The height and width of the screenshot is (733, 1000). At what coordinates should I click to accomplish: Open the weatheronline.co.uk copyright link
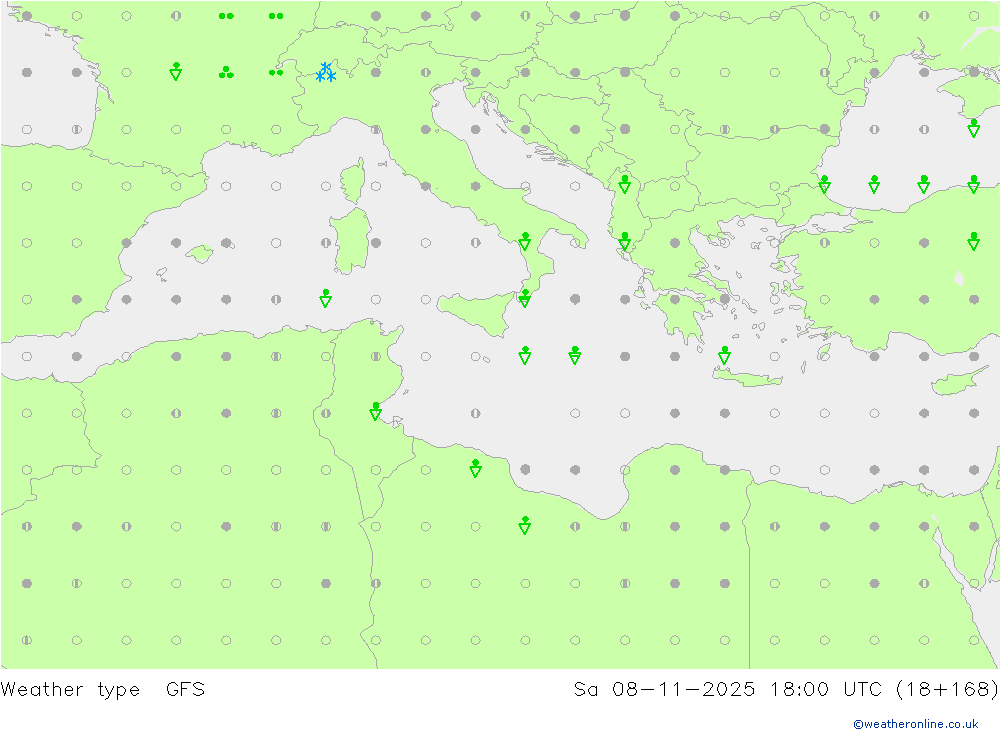[916, 724]
